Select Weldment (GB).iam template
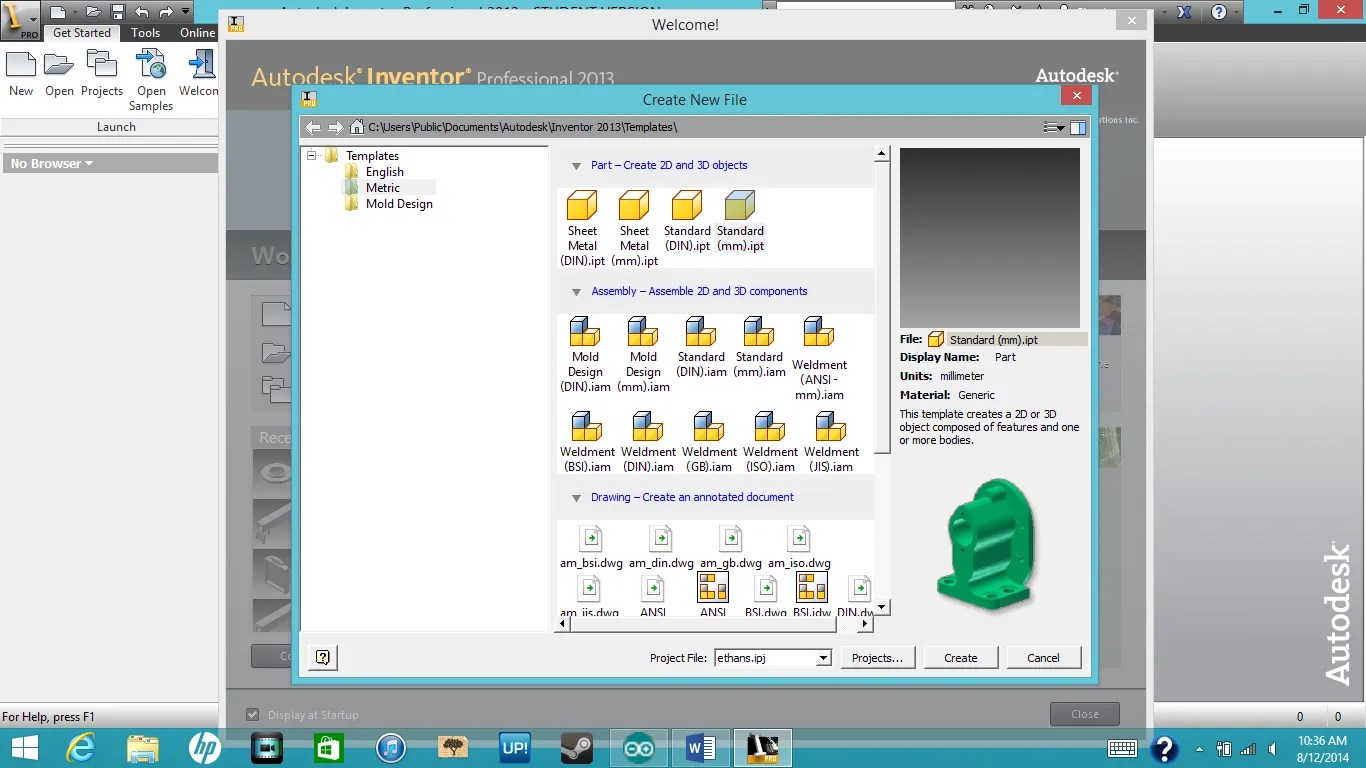The height and width of the screenshot is (768, 1366). (x=709, y=441)
